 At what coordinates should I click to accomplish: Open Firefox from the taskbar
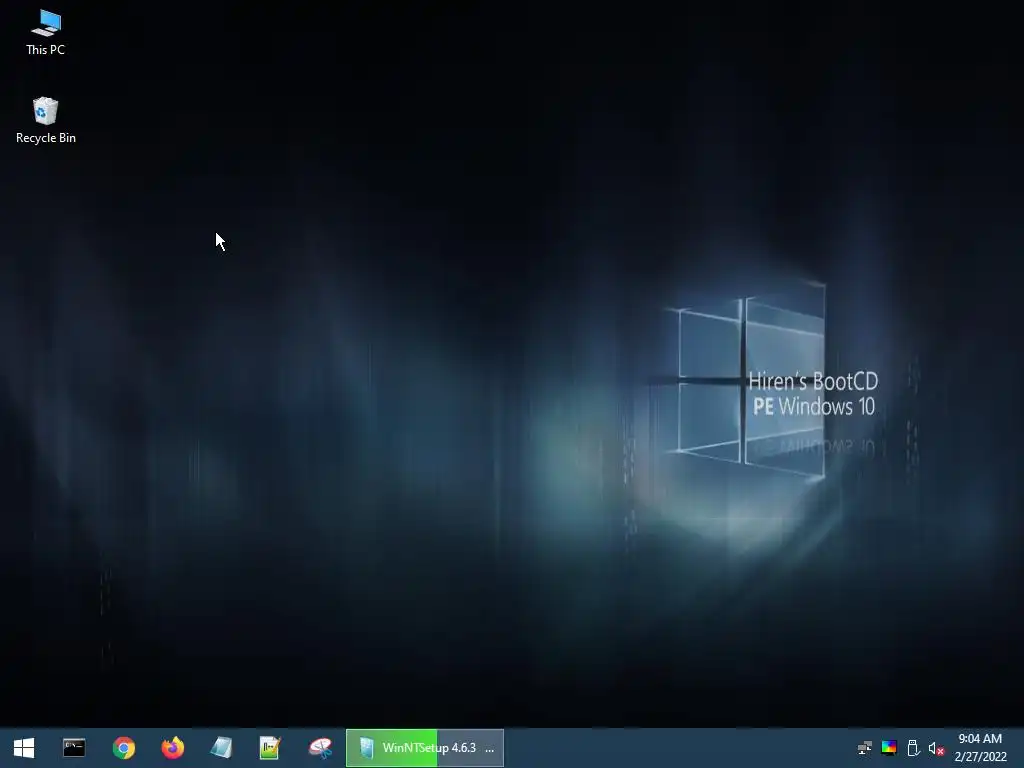click(172, 748)
